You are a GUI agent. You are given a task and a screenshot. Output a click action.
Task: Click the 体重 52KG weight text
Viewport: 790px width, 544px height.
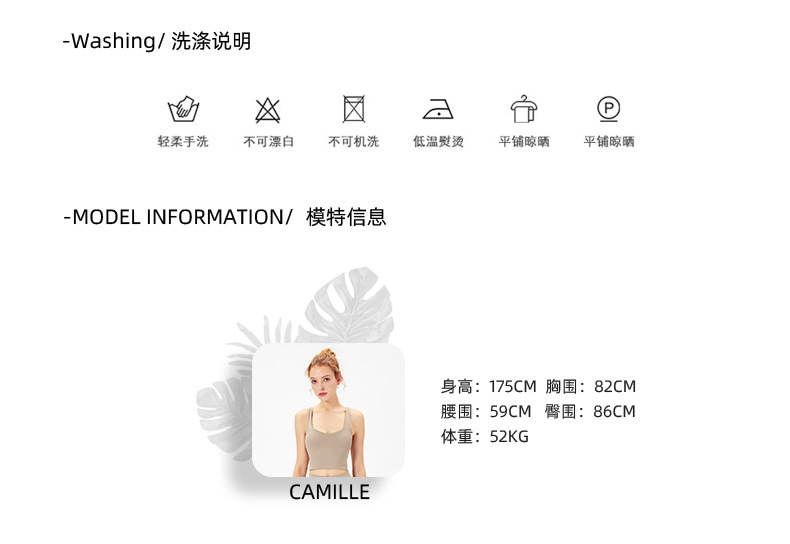pyautogui.click(x=485, y=436)
